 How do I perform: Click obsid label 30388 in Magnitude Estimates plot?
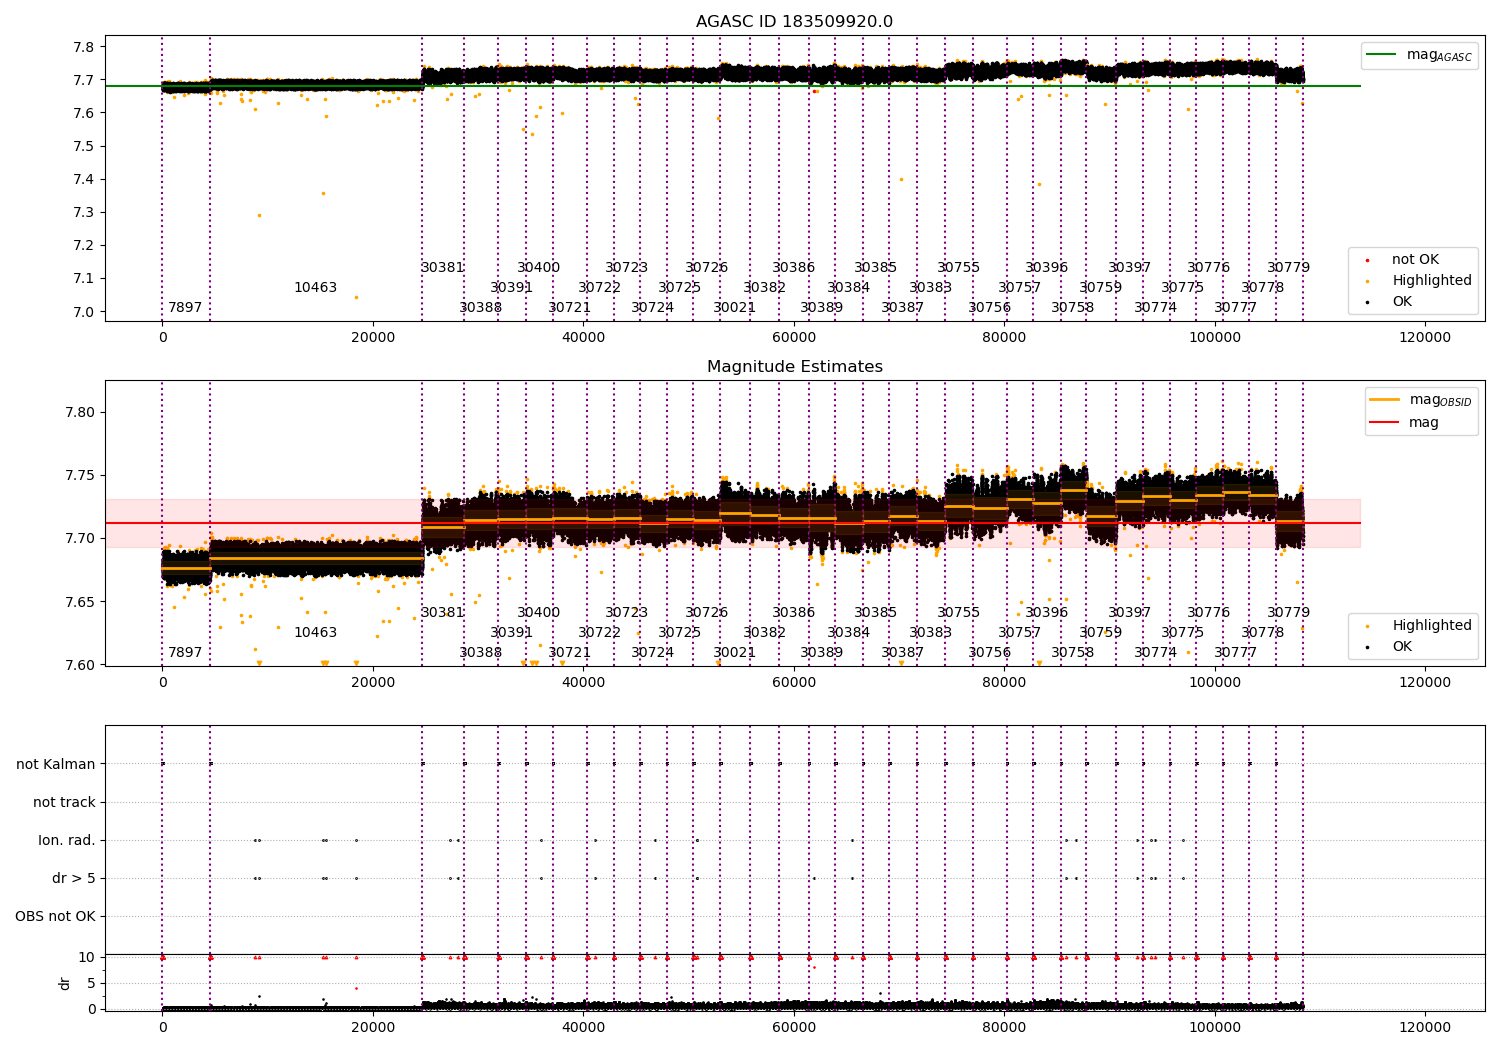click(x=481, y=653)
